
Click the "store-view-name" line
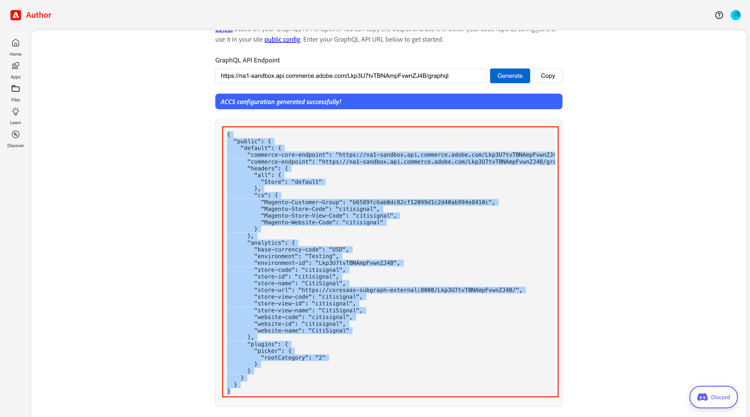click(x=310, y=310)
